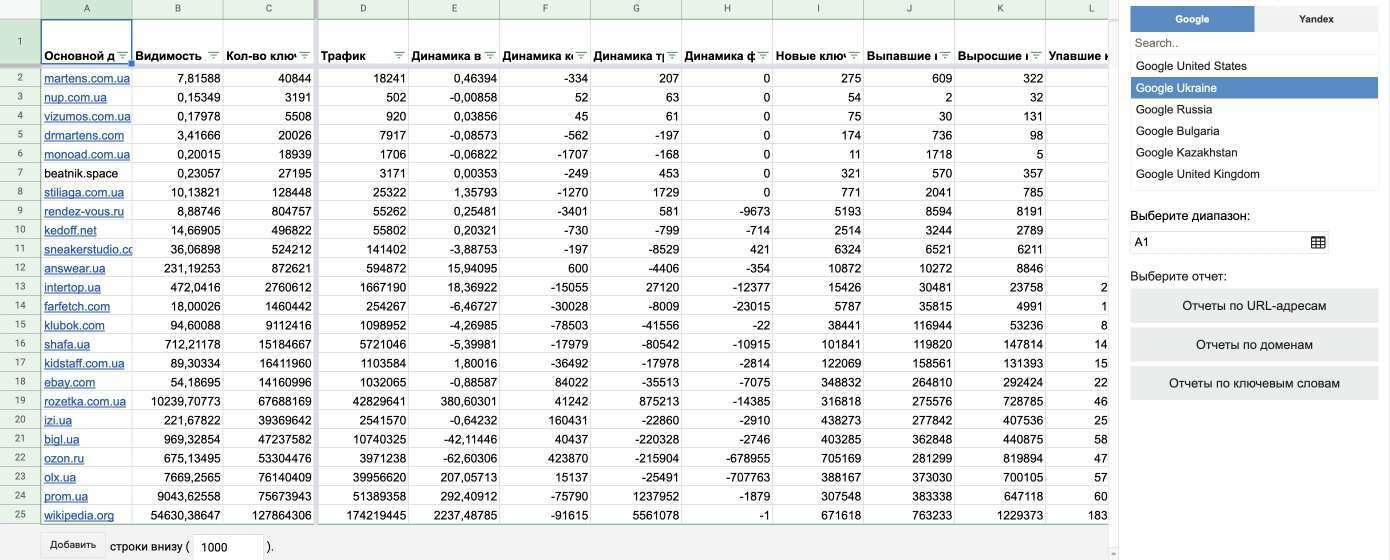Viewport: 1390px width, 560px height.
Task: Switch to the Google tab
Action: tap(1192, 19)
